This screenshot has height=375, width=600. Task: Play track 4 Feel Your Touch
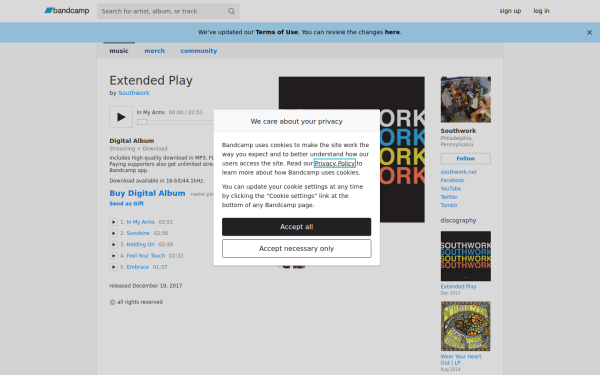coord(113,256)
